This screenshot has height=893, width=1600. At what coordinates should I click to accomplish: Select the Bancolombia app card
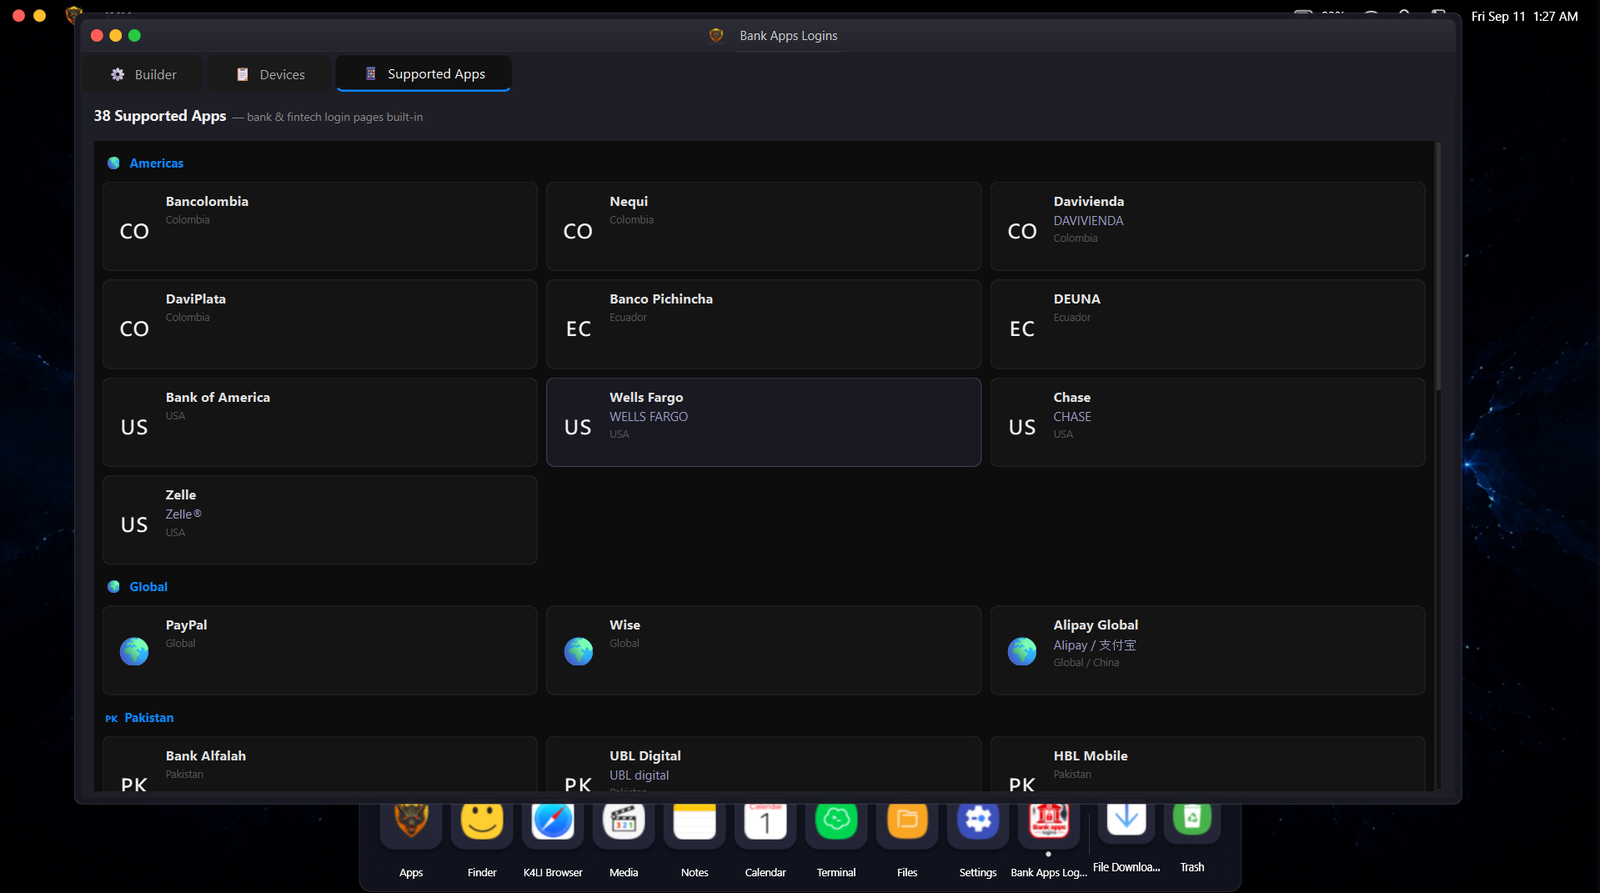[320, 226]
